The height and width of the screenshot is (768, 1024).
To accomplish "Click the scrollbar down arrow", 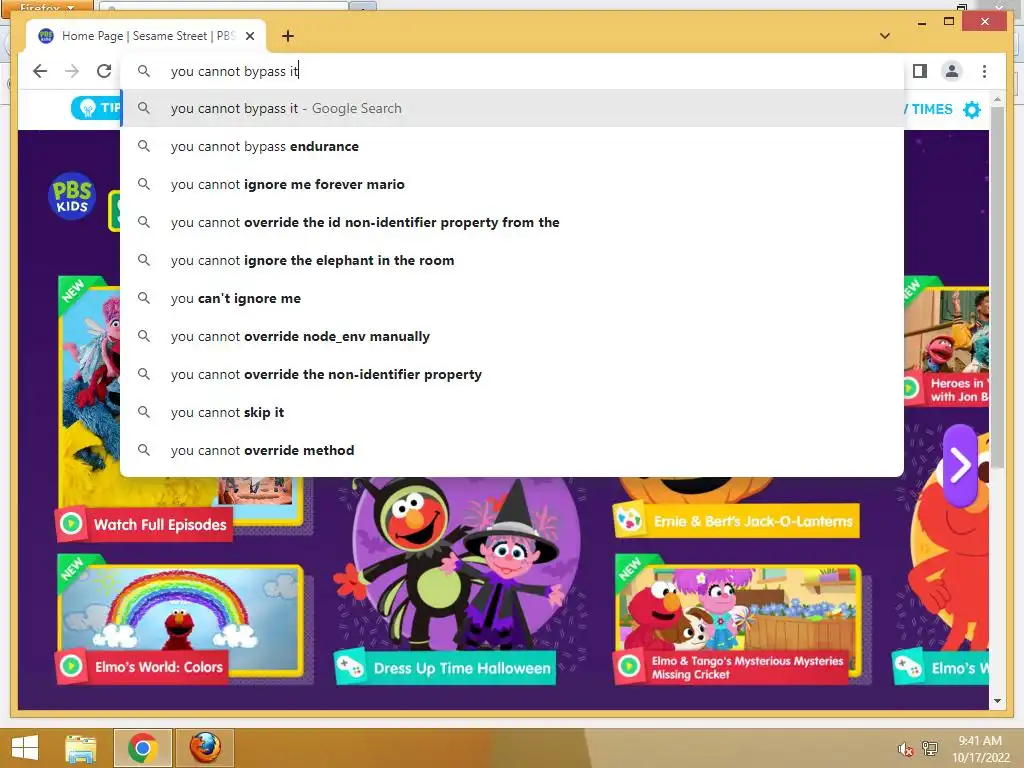I will click(x=997, y=701).
